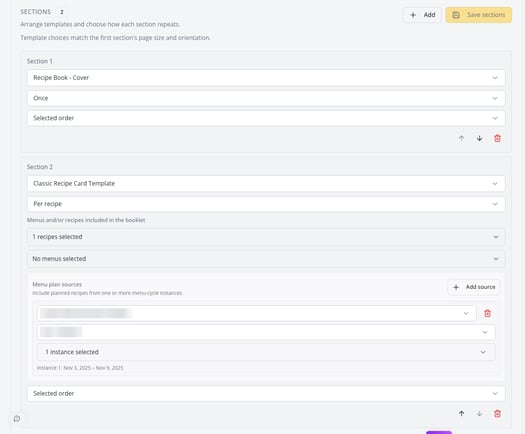Open Classic Recipe Card Template dropdown

tap(266, 184)
